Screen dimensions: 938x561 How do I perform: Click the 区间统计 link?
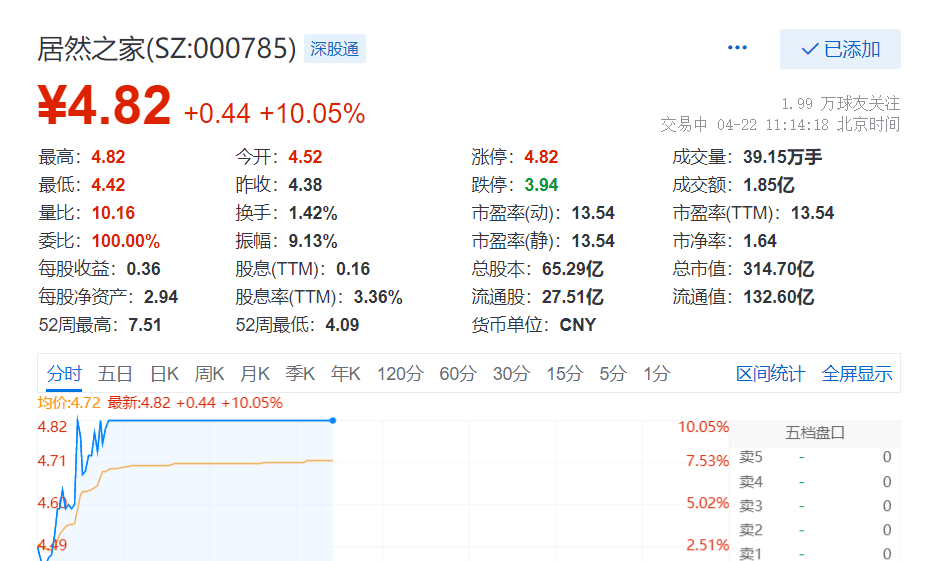tap(770, 374)
